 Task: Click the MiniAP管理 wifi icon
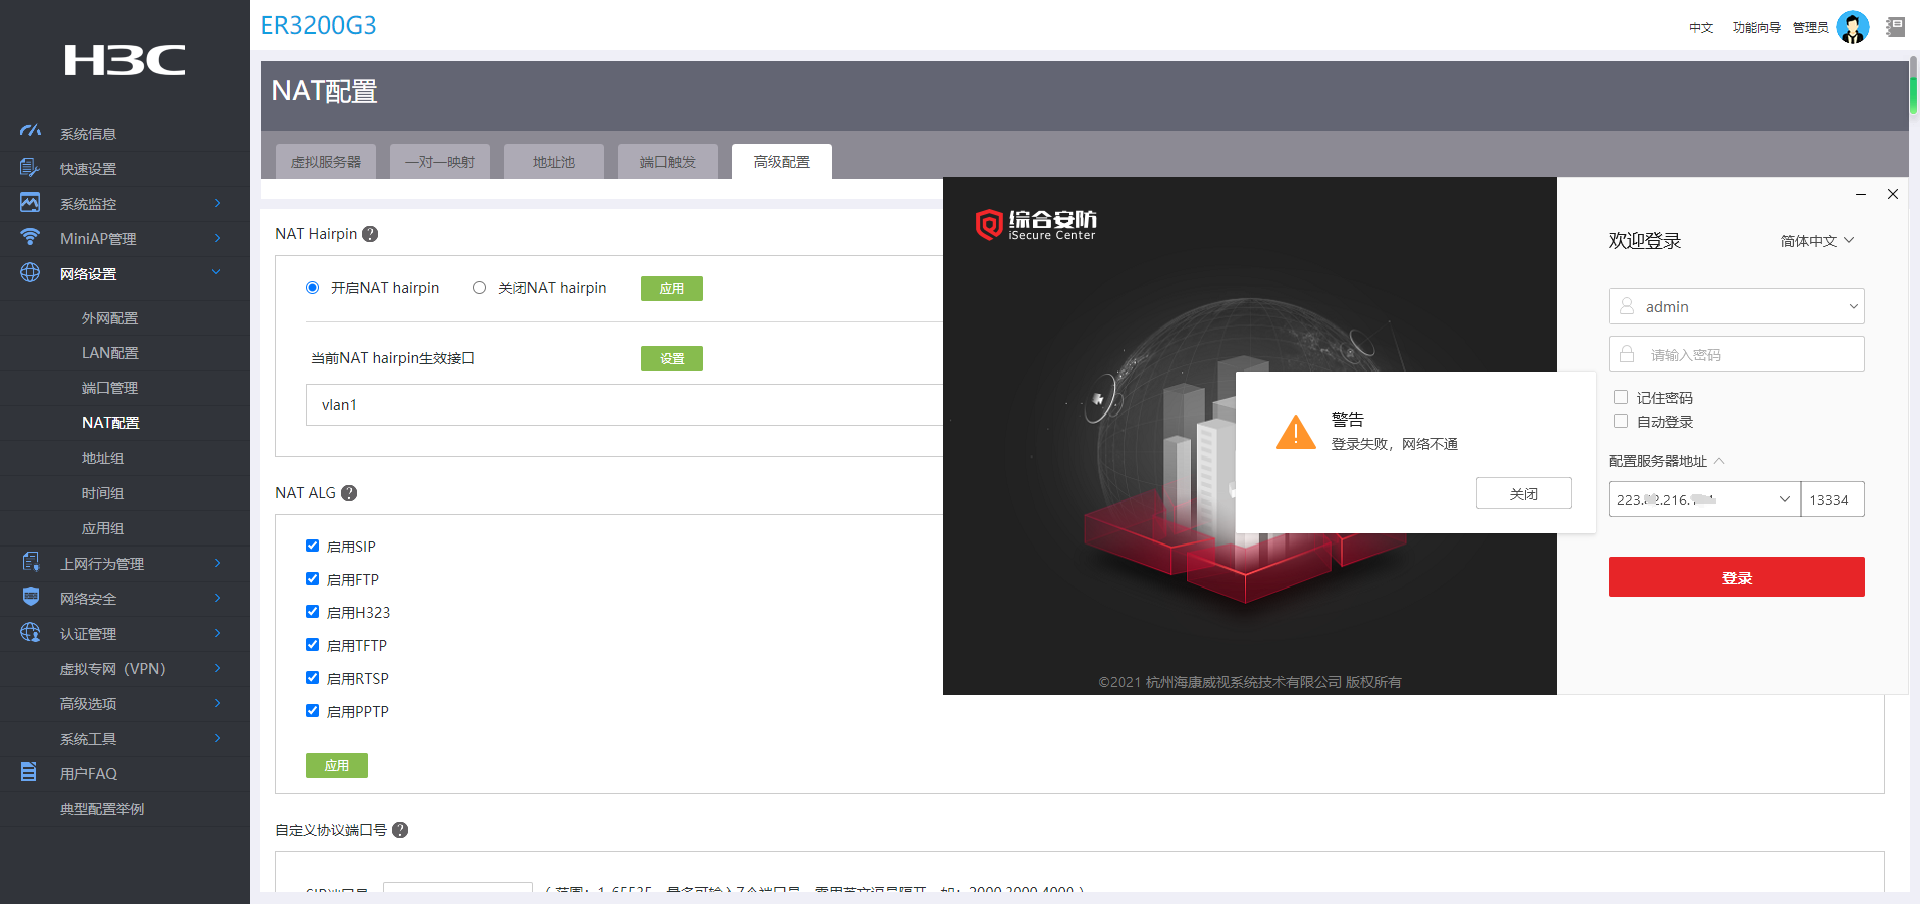(30, 238)
